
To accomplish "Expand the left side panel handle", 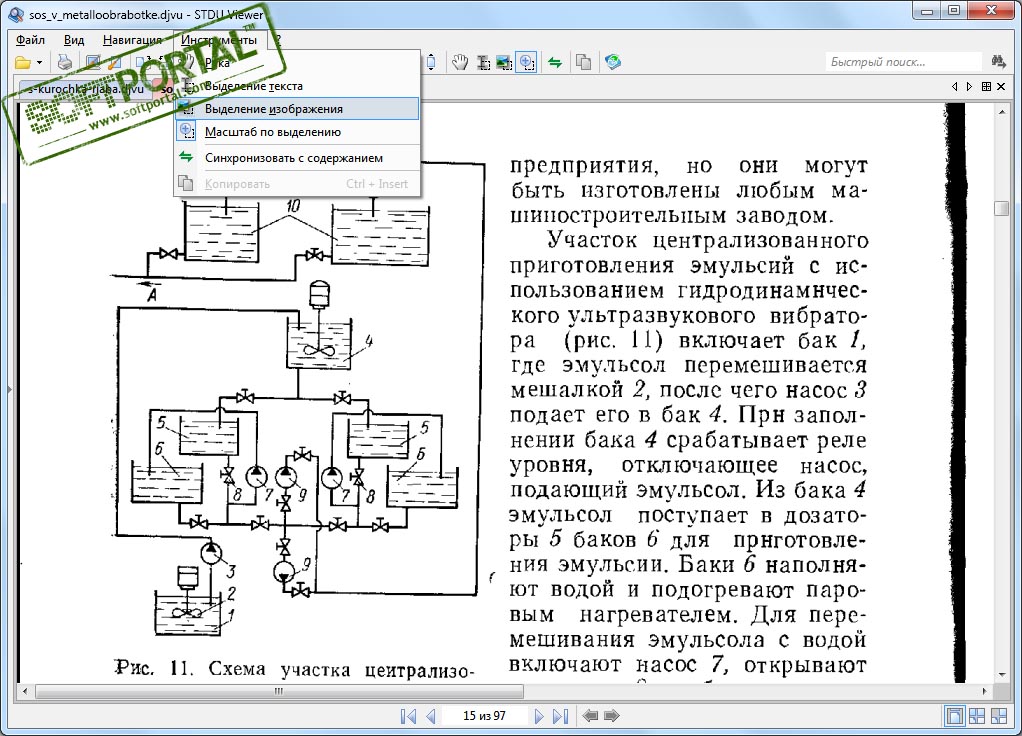I will point(9,390).
